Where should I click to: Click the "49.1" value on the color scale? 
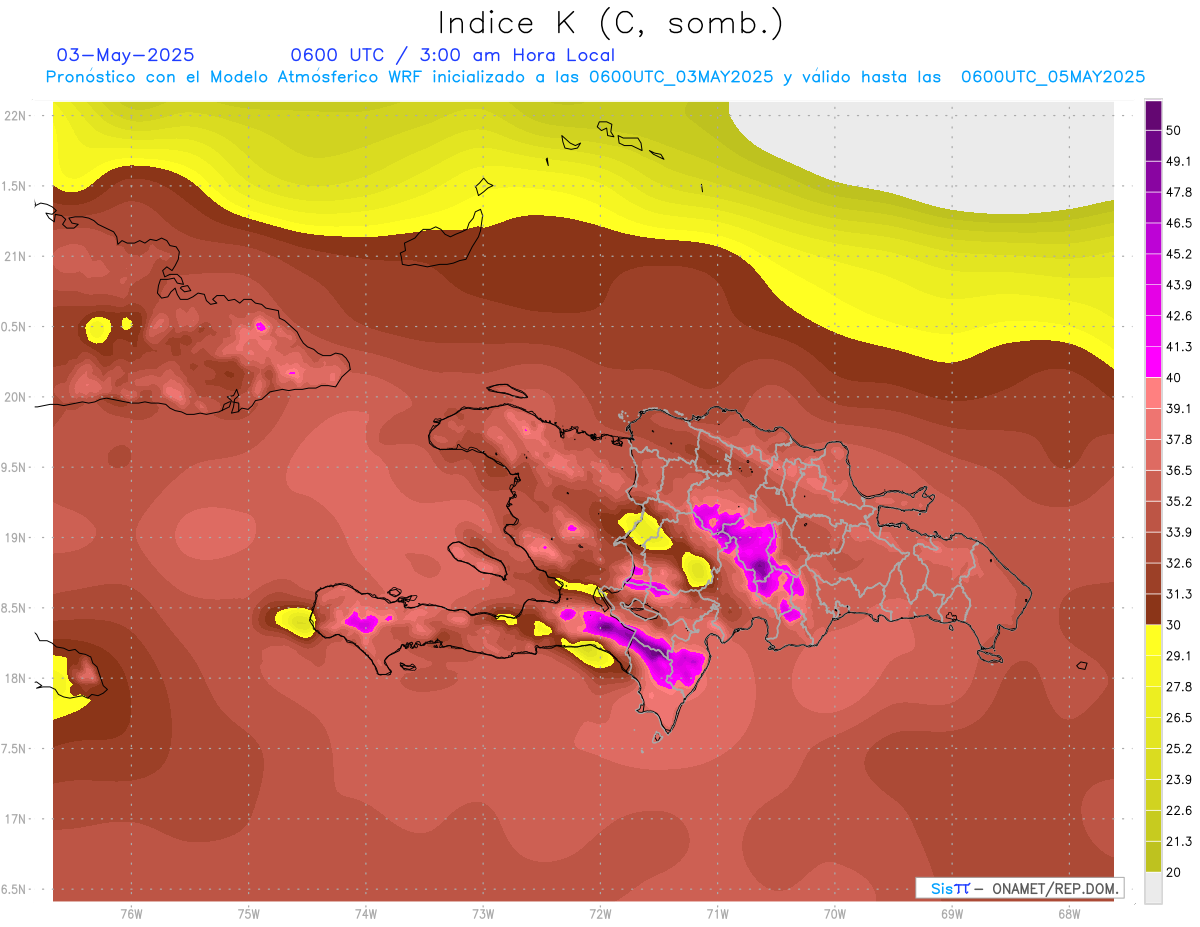[1180, 161]
